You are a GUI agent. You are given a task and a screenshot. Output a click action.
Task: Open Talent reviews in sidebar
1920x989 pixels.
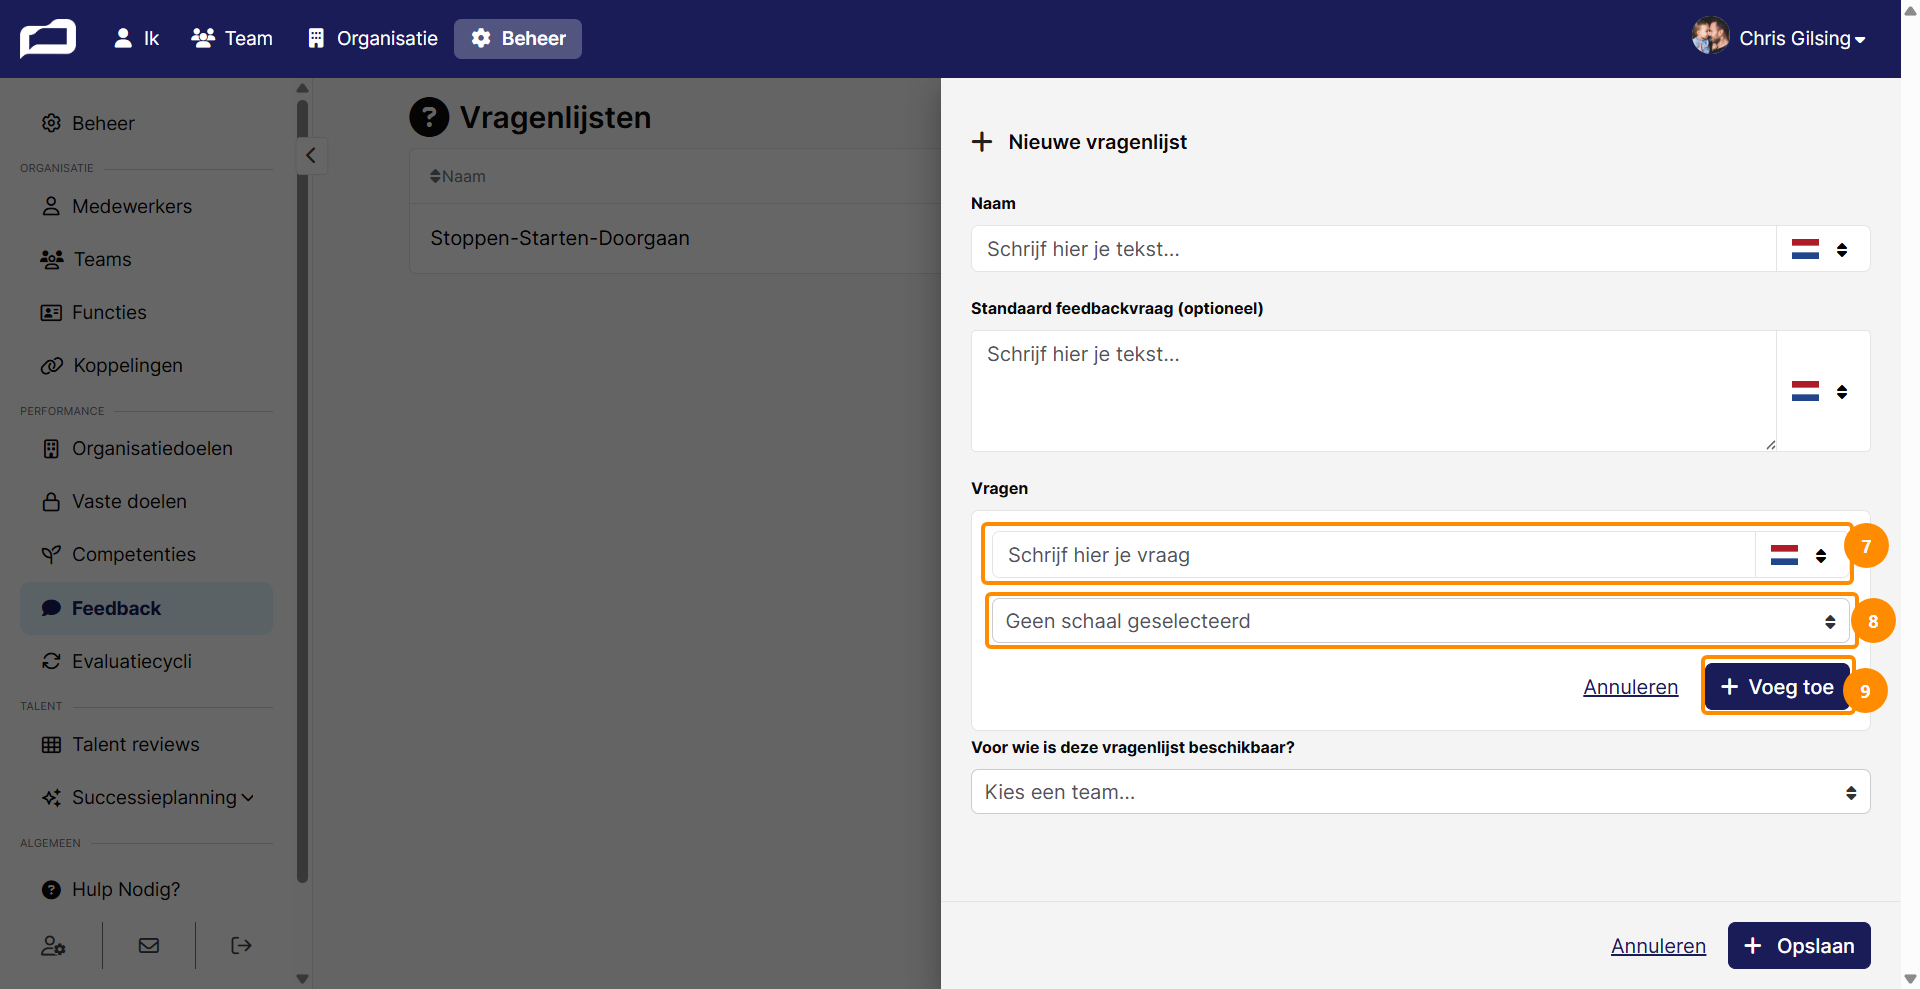click(146, 744)
